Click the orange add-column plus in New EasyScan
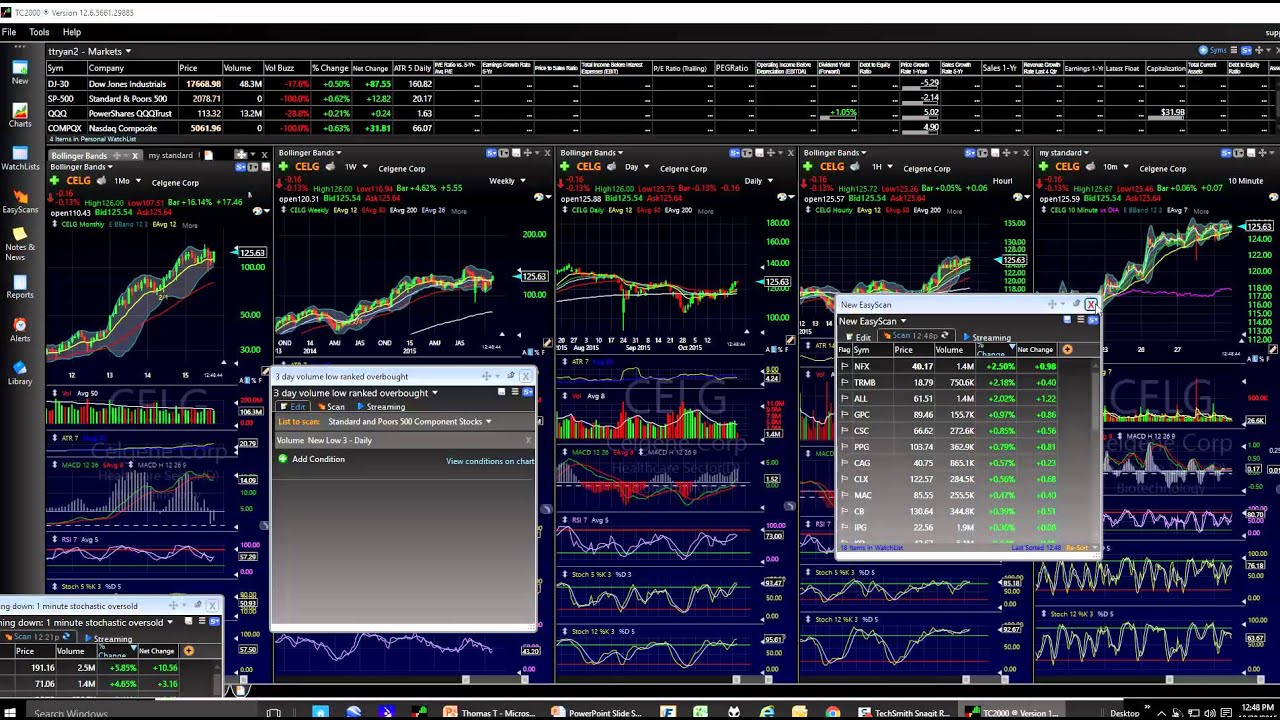This screenshot has height=720, width=1280. pyautogui.click(x=1067, y=350)
